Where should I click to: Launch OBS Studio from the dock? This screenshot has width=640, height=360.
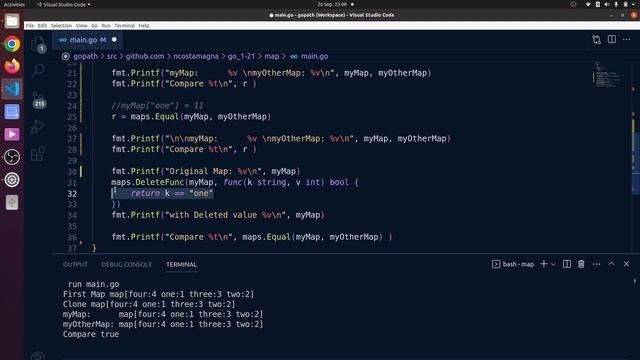[x=12, y=157]
